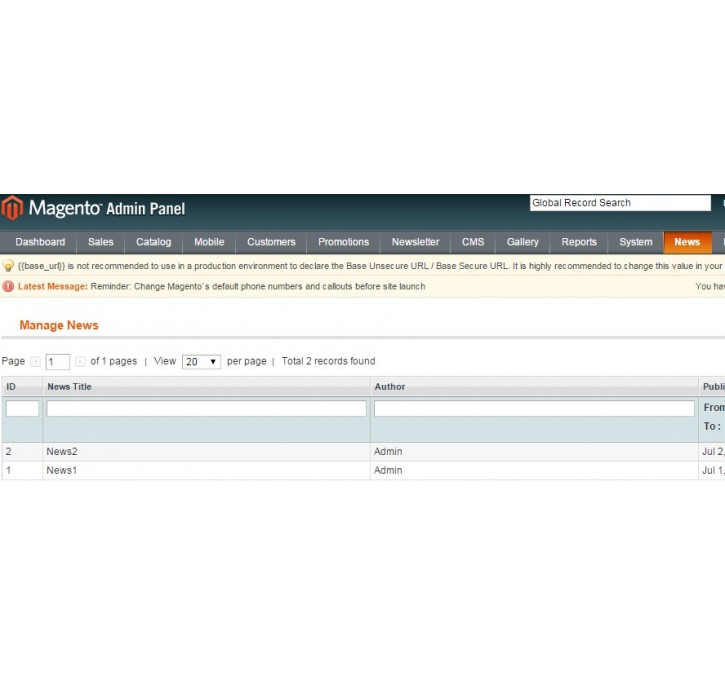Open the Catalog menu
725x680 pixels.
pyautogui.click(x=154, y=242)
